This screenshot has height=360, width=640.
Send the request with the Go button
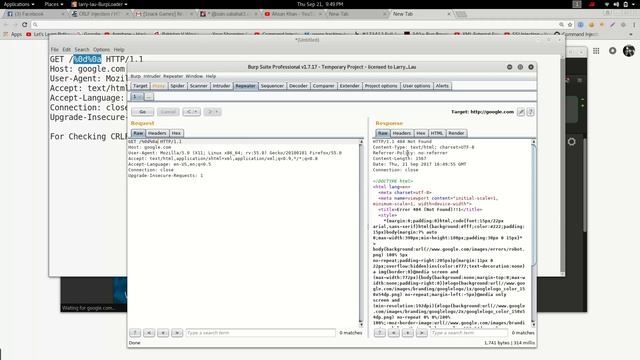click(x=142, y=112)
